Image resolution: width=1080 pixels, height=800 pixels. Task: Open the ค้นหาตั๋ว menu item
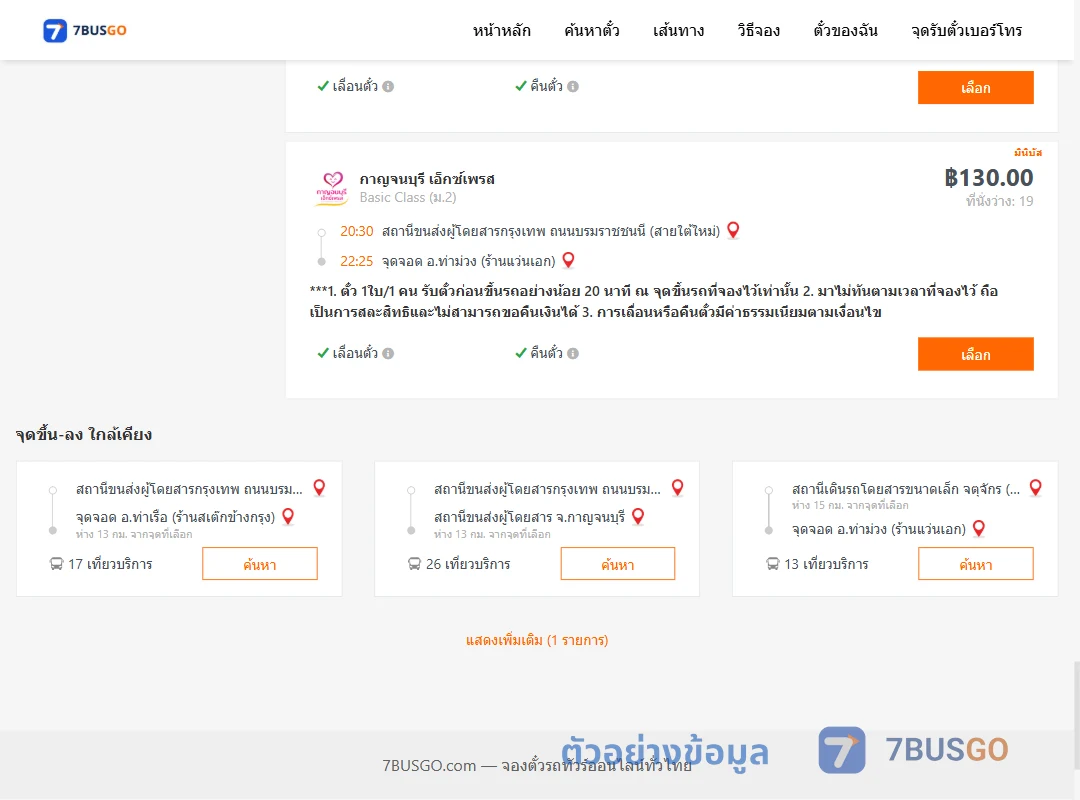(592, 30)
